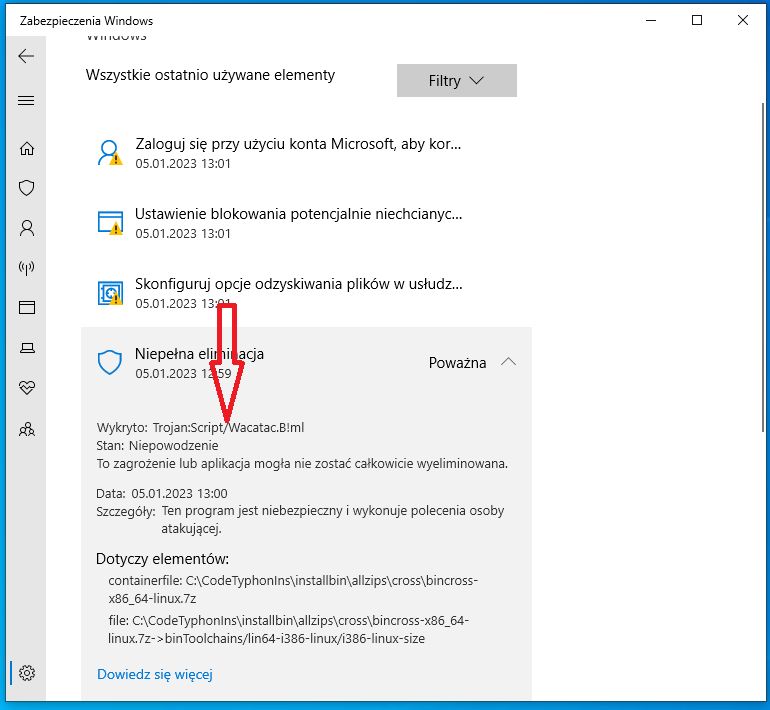
Task: Open the Dowiedz się więcej link
Action: 155,674
